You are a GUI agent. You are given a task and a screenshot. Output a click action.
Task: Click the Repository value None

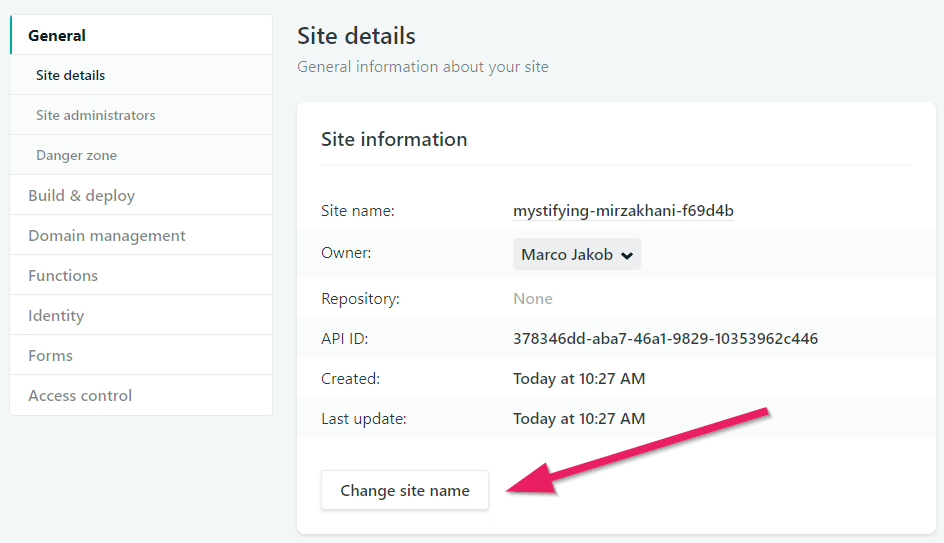coord(533,299)
